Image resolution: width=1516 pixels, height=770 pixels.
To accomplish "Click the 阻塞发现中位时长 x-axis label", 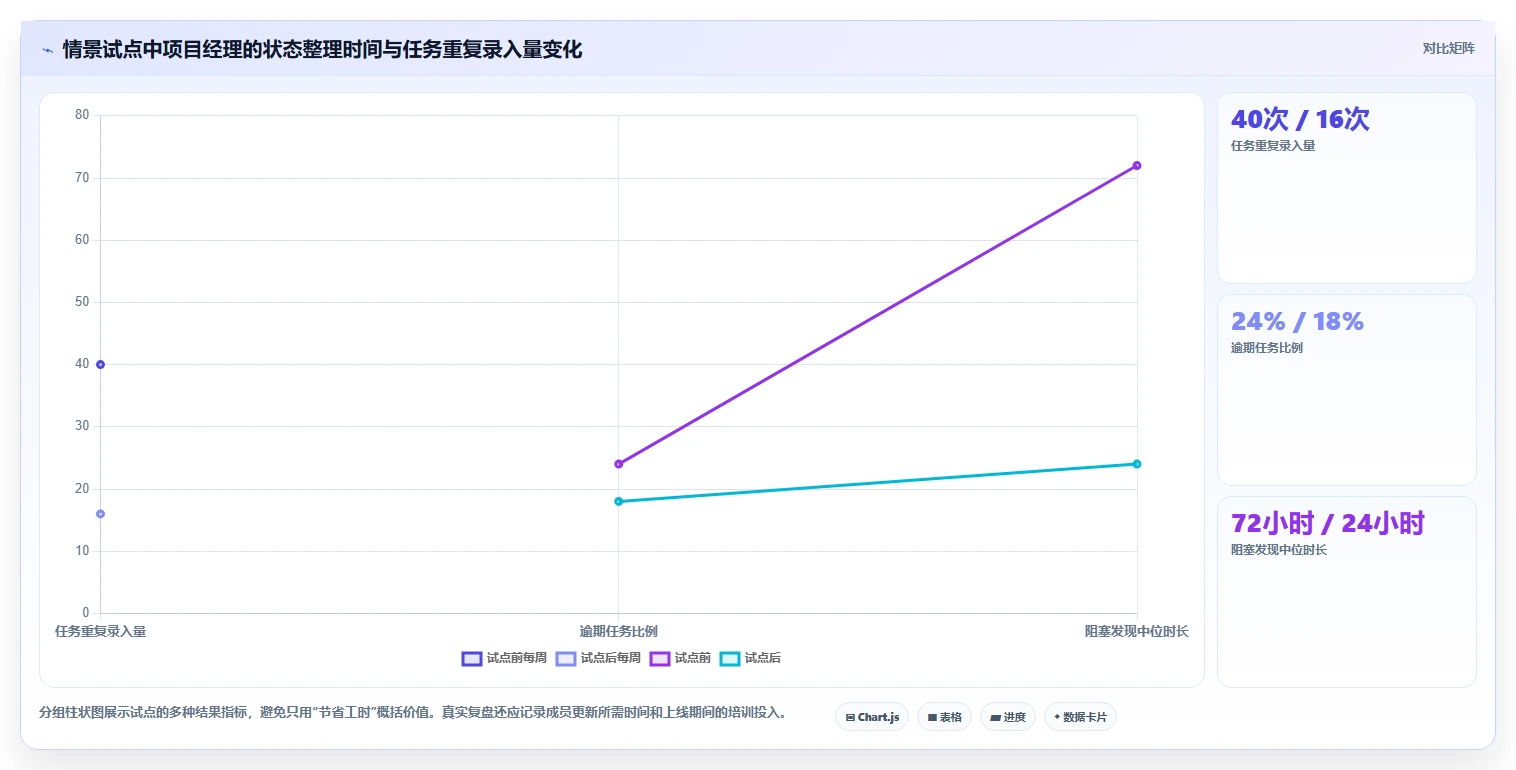I will pos(1137,631).
